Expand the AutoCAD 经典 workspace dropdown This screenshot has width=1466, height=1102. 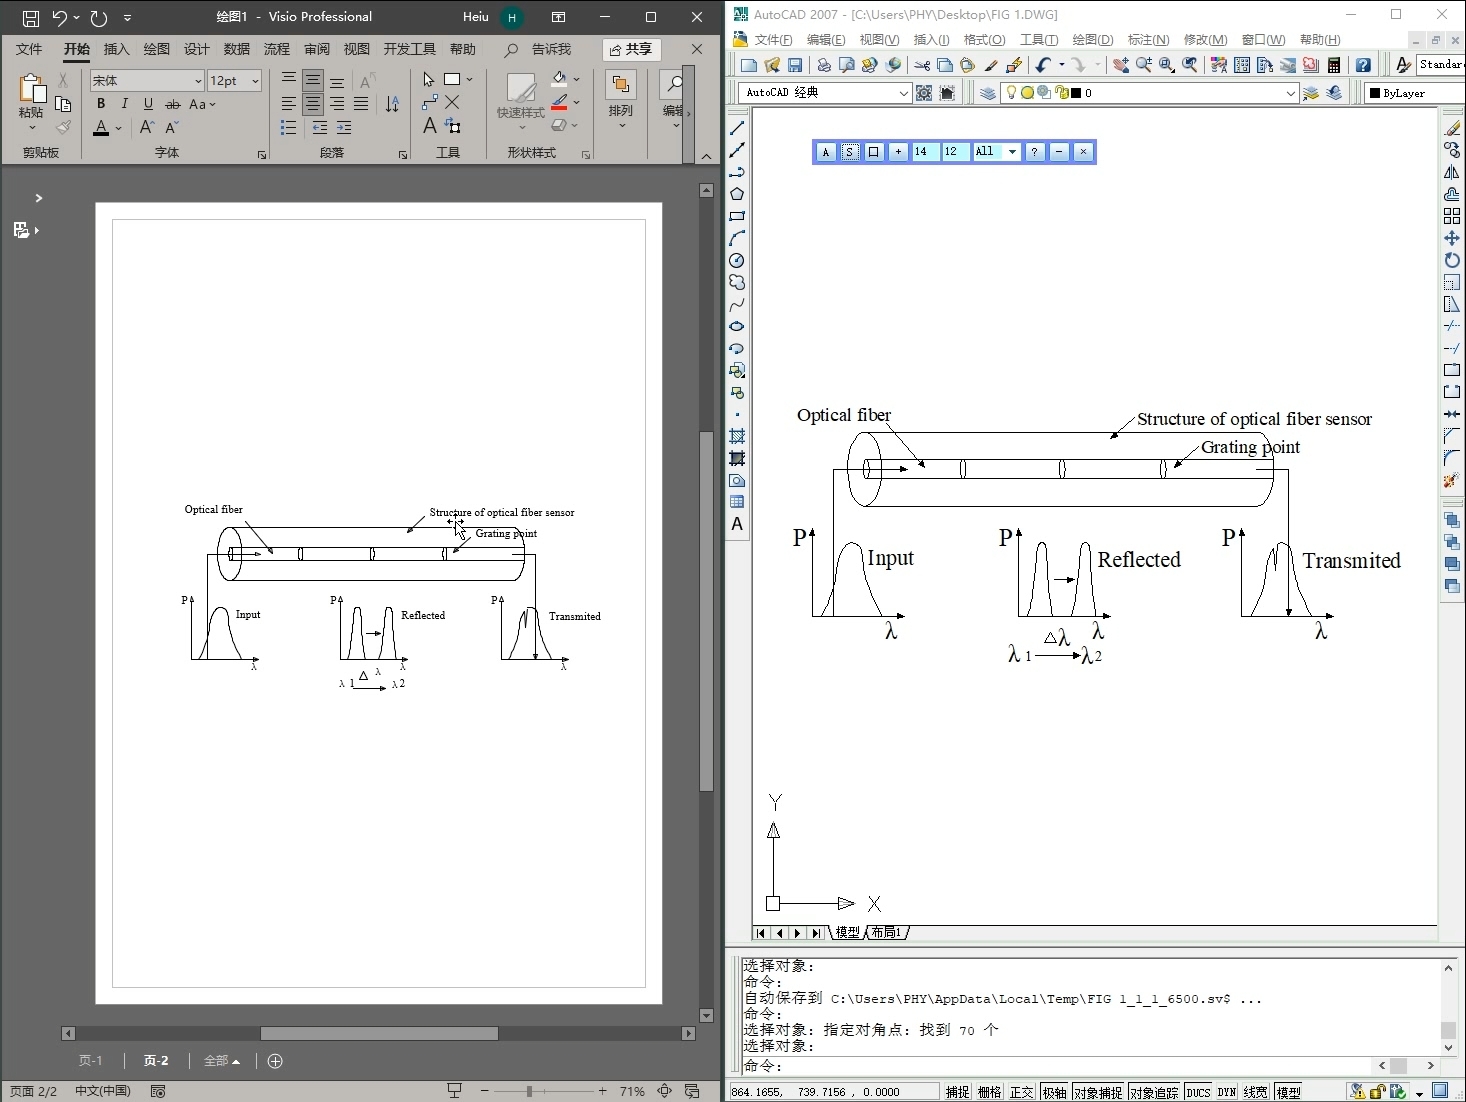pos(903,93)
